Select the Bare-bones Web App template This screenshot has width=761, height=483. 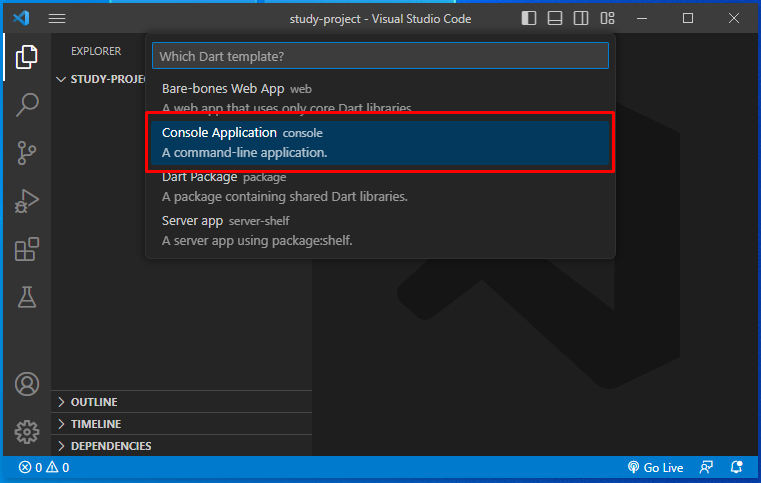pos(380,98)
